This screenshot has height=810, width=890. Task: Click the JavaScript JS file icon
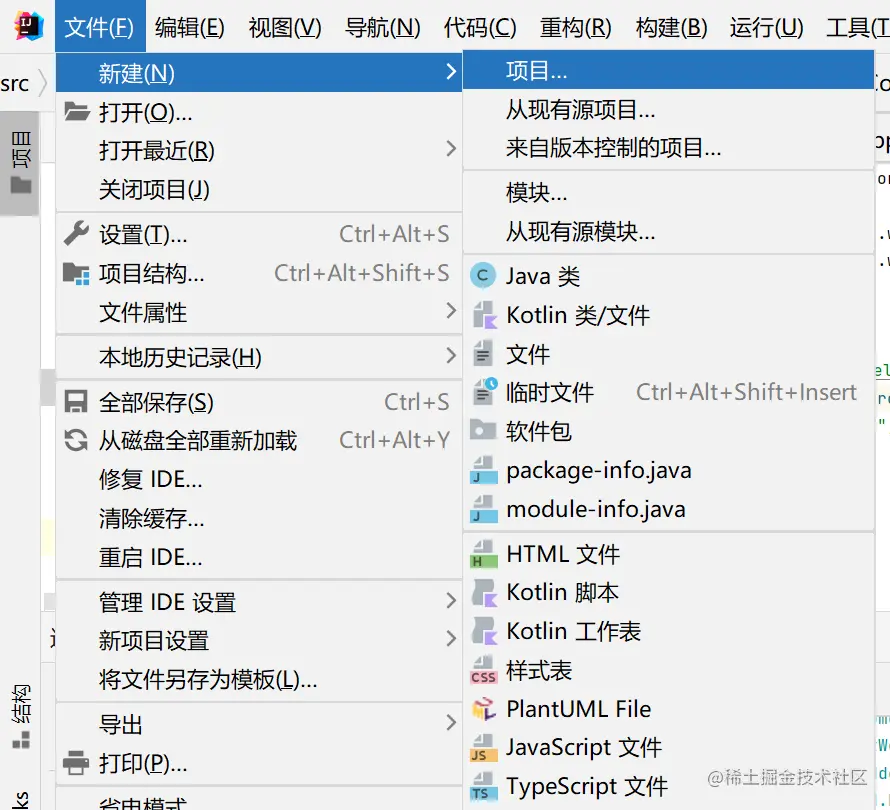coord(484,748)
